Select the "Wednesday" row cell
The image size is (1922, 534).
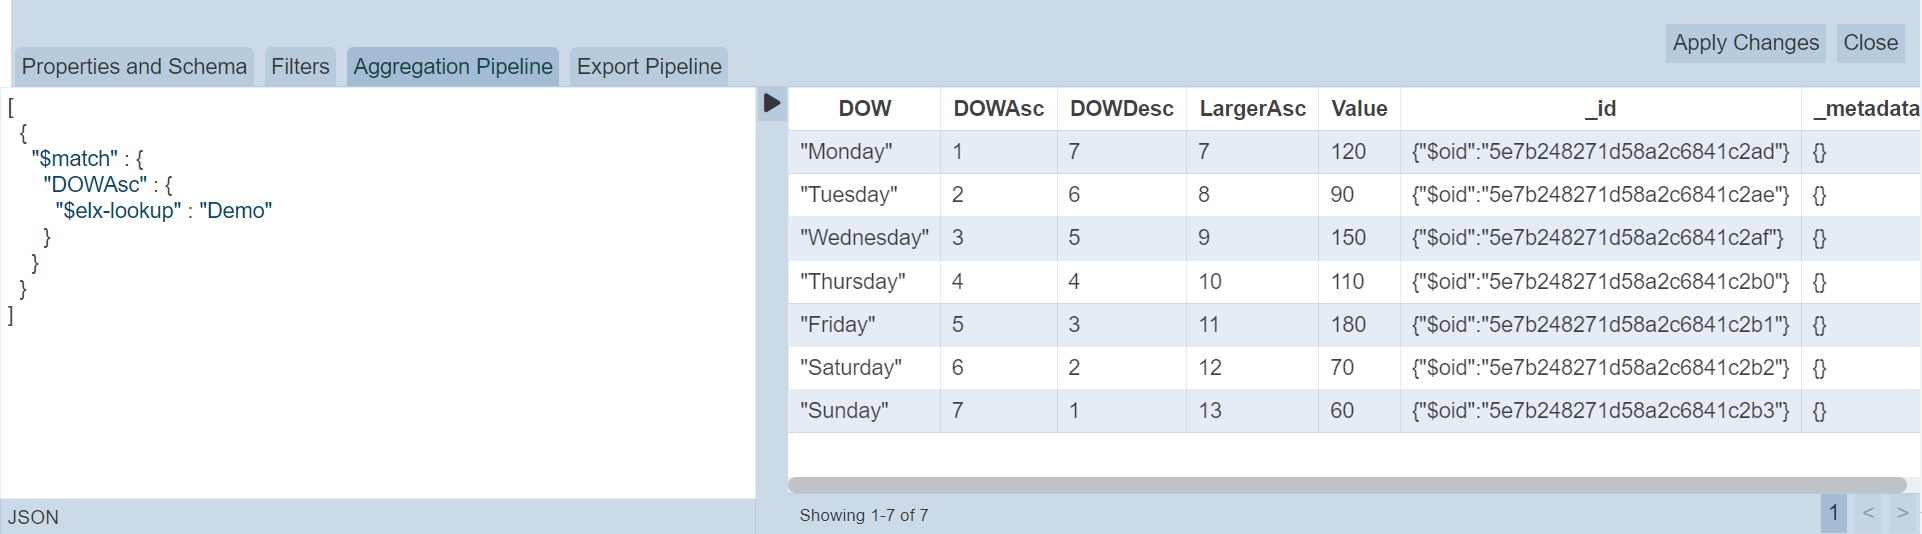pos(864,238)
